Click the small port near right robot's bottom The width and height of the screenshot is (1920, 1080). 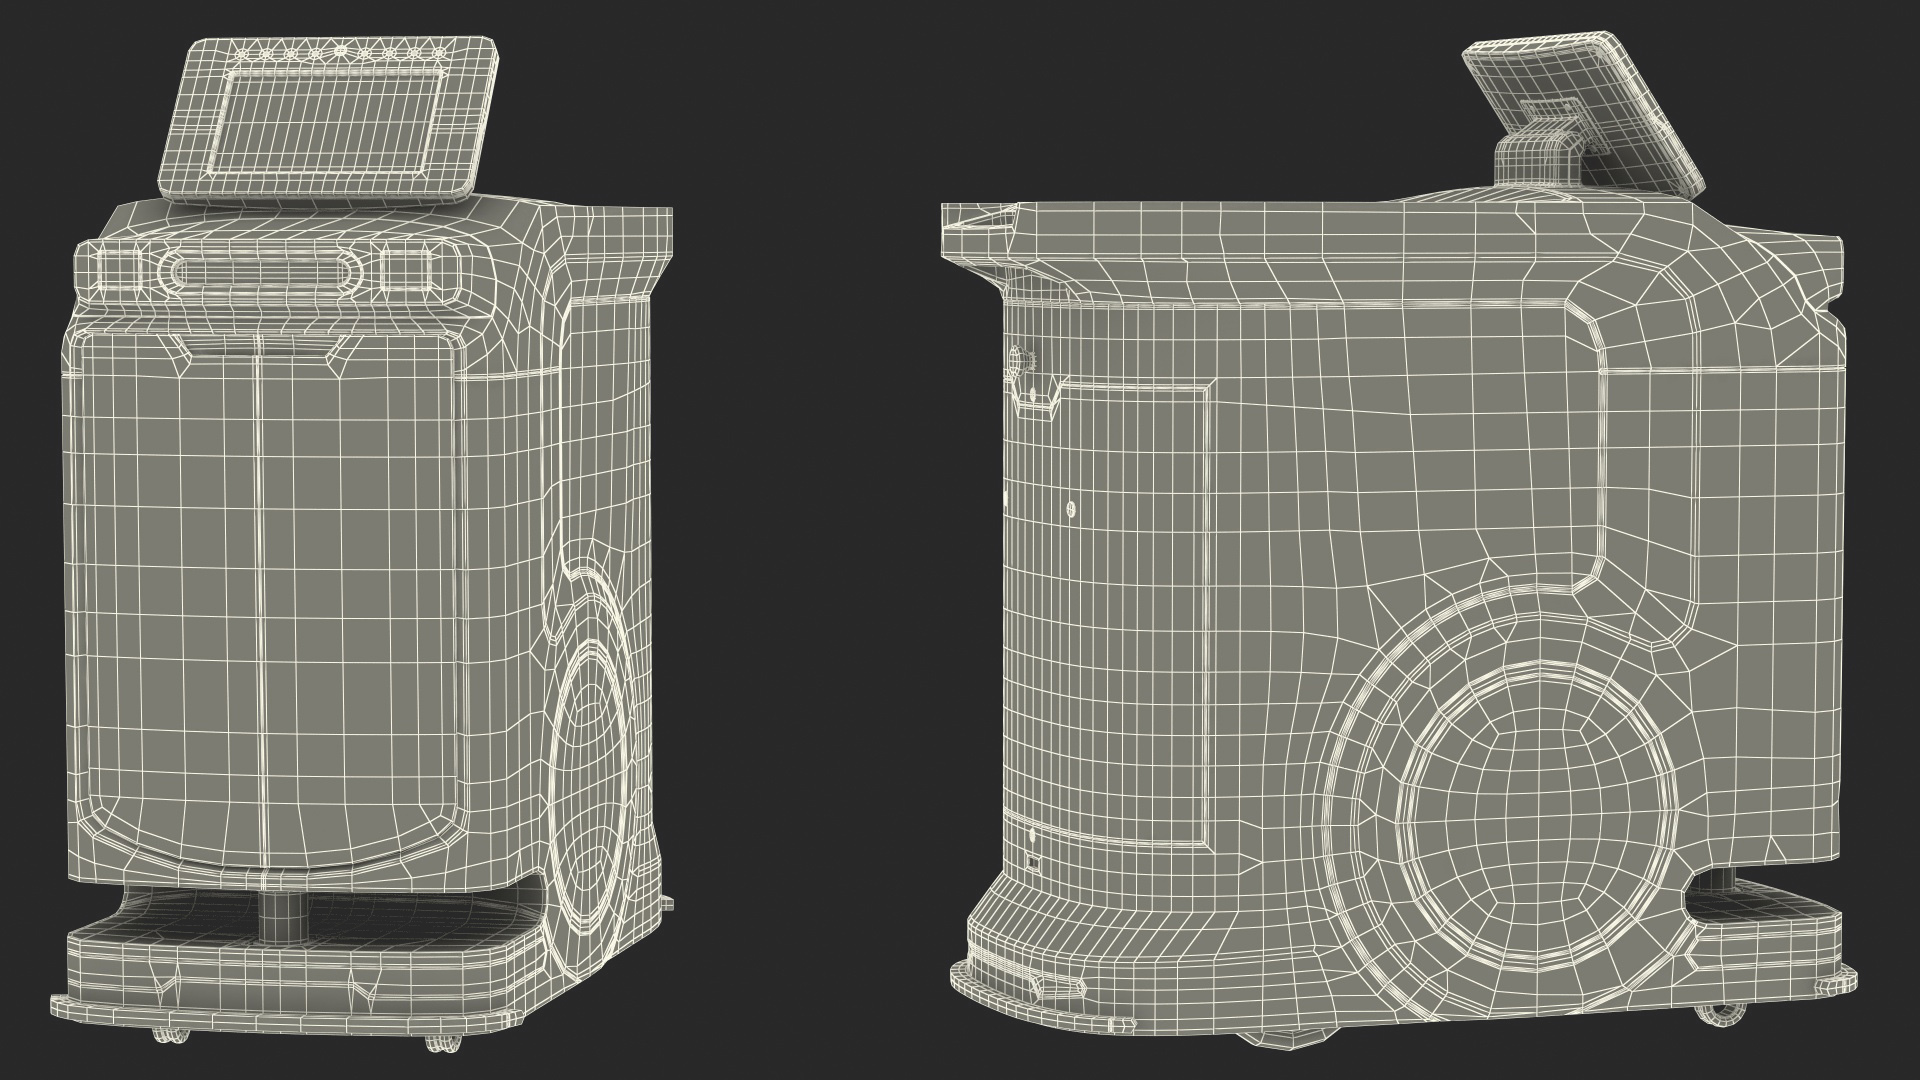pos(1033,863)
